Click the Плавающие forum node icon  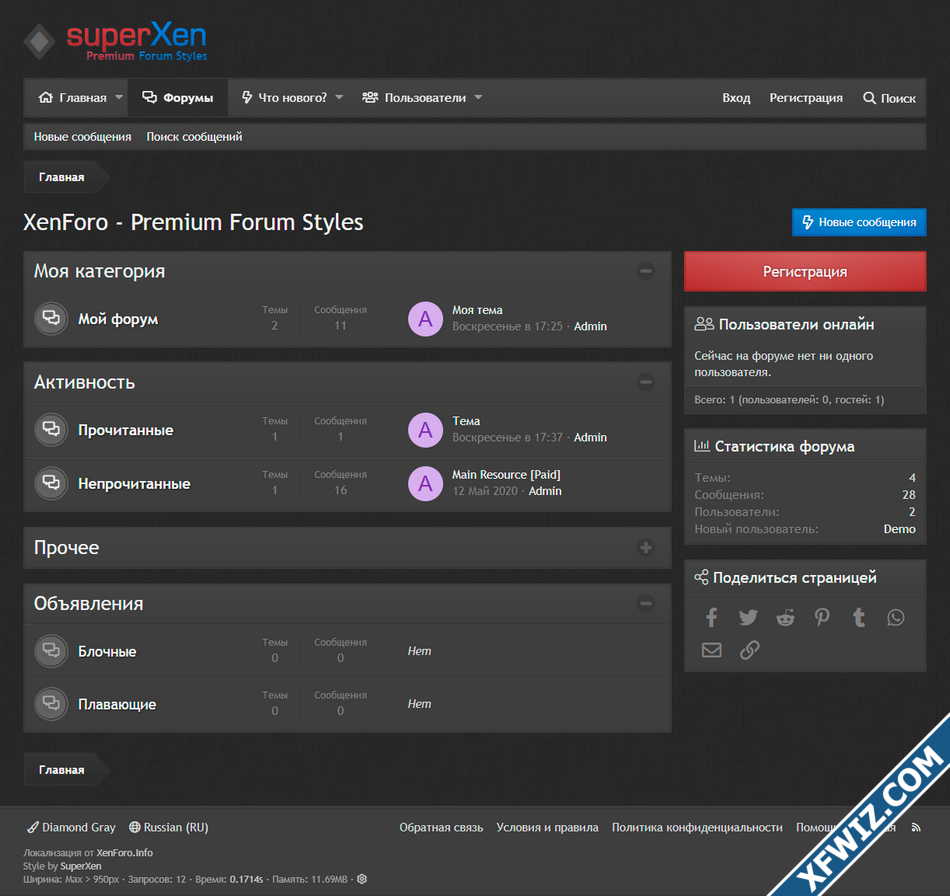click(x=51, y=704)
